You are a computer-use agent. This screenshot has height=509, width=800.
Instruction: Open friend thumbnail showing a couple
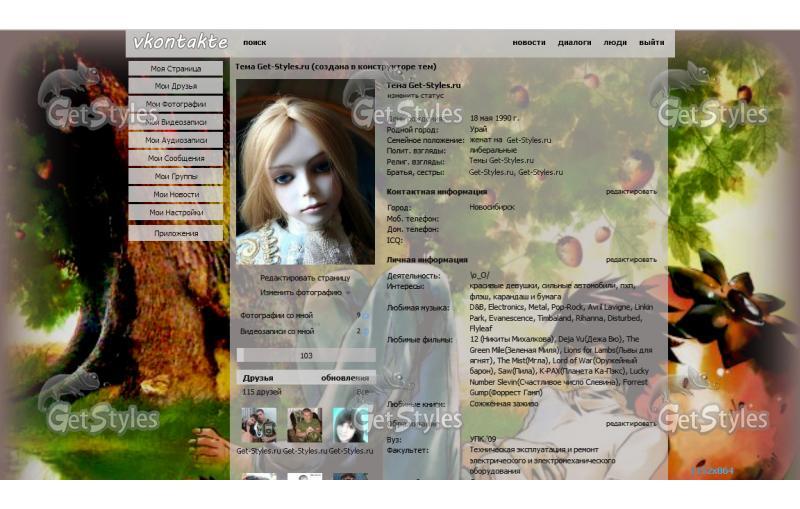click(259, 425)
